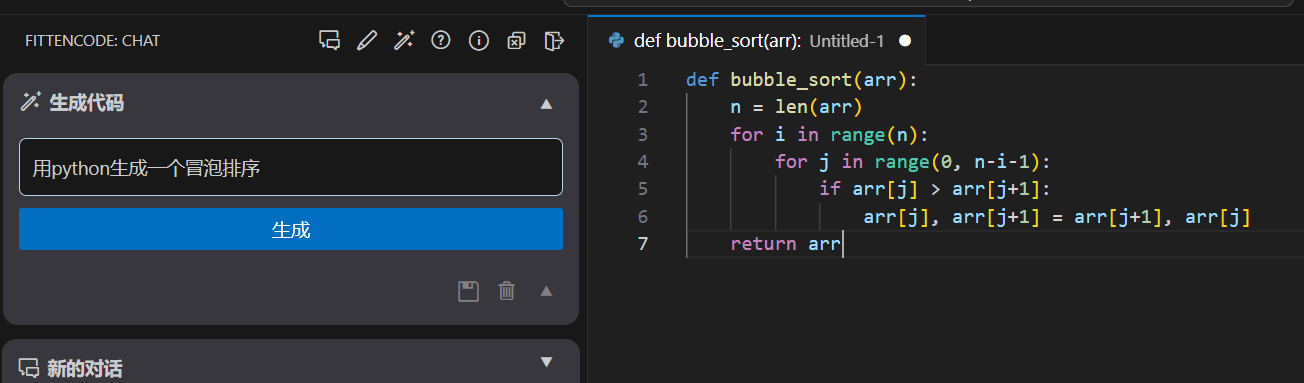This screenshot has height=383, width=1304.
Task: Select the magic wand generate icon in header
Action: (x=404, y=41)
